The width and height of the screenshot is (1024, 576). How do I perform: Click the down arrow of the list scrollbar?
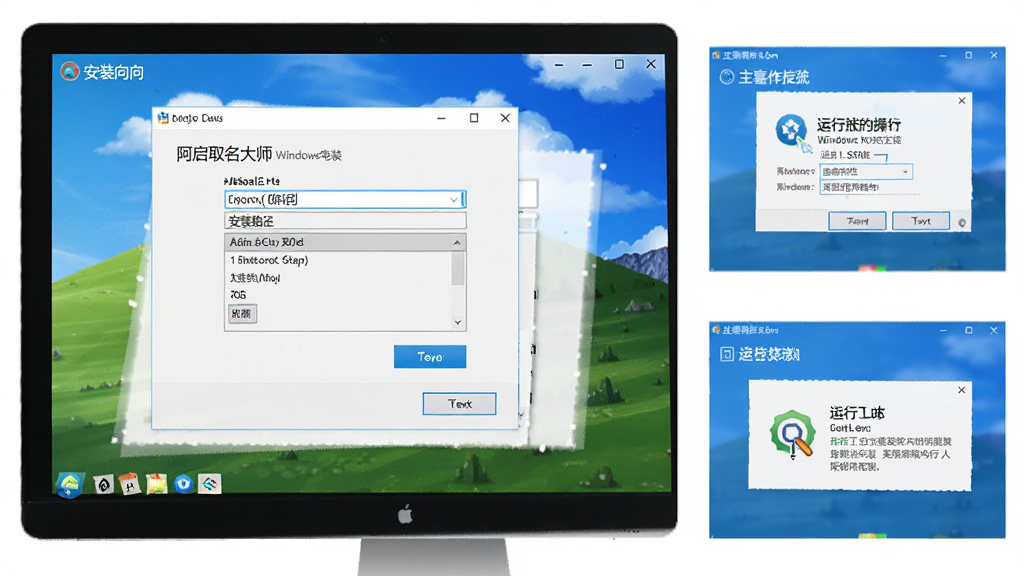[457, 323]
